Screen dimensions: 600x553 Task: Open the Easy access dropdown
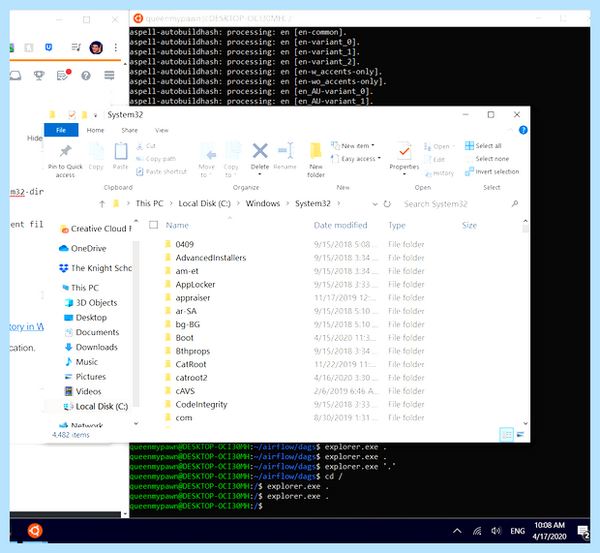pos(355,158)
